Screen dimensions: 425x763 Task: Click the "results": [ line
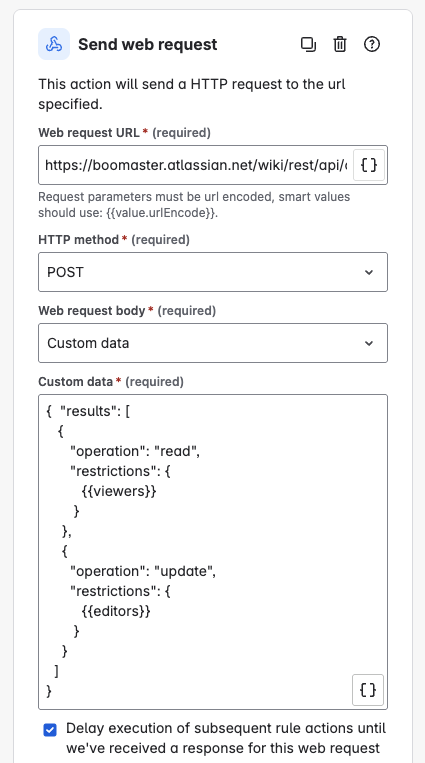click(x=88, y=411)
